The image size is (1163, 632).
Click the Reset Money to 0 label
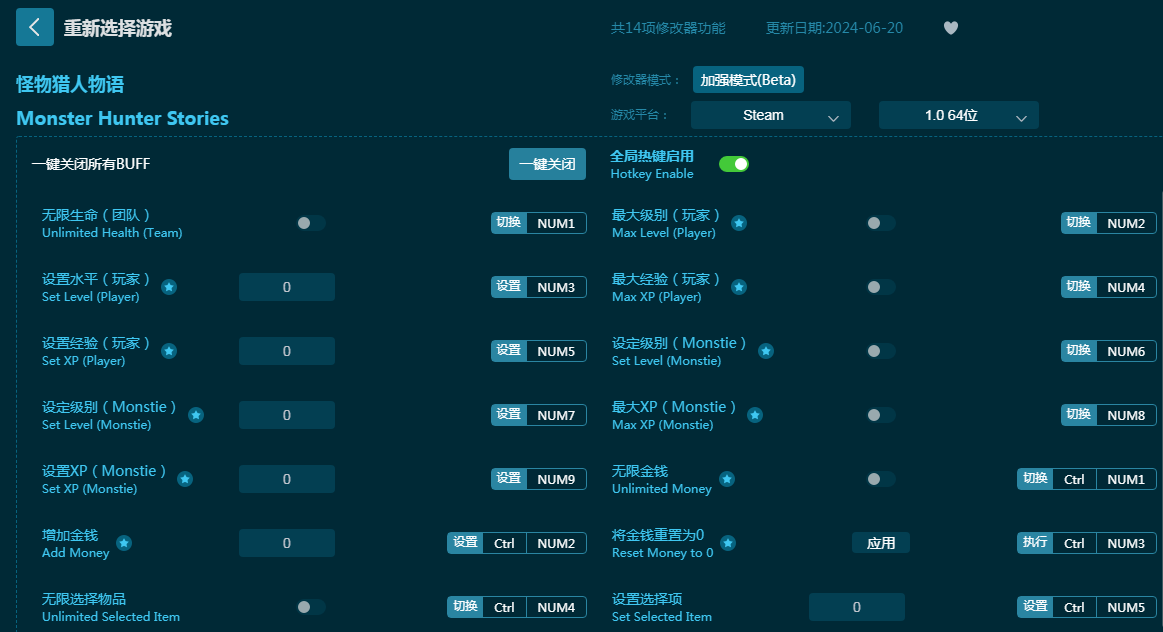(x=662, y=553)
